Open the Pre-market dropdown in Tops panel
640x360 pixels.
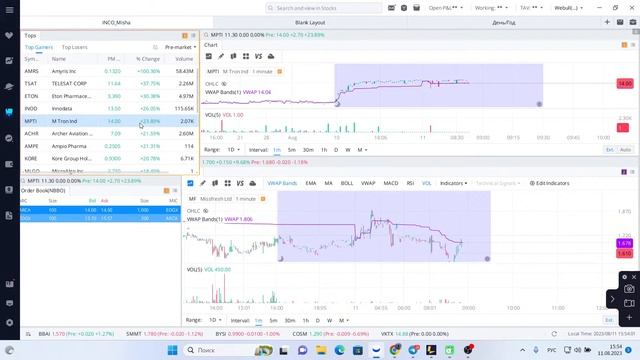click(180, 47)
